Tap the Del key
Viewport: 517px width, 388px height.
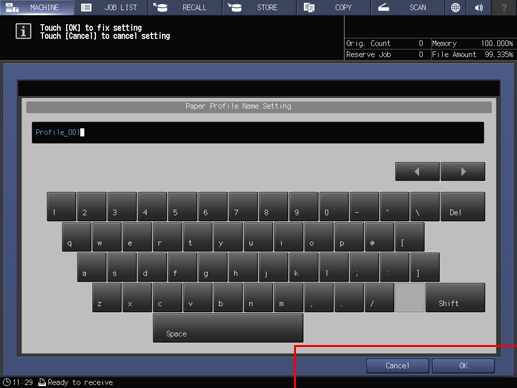[463, 207]
